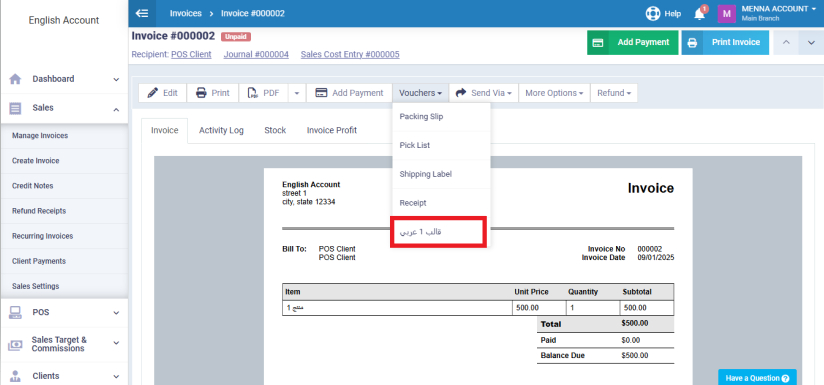Open Sales Settings in sidebar
824x385 pixels.
click(64, 286)
